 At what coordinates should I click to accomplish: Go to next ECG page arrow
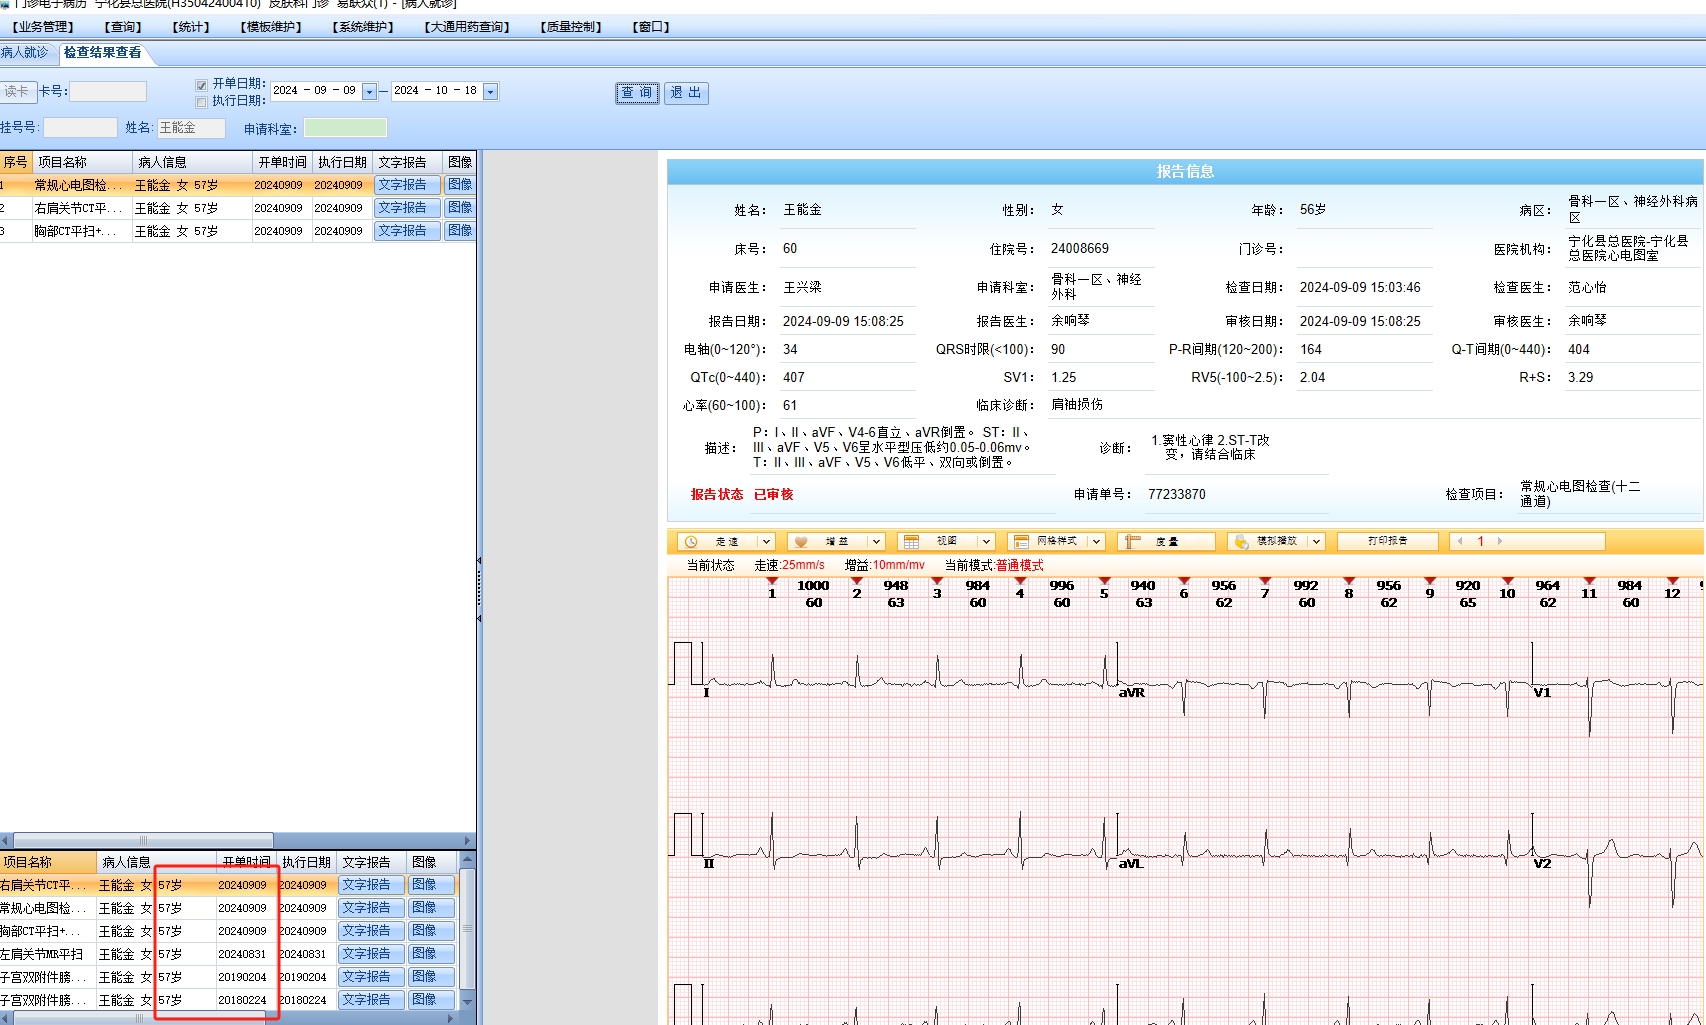click(1500, 541)
